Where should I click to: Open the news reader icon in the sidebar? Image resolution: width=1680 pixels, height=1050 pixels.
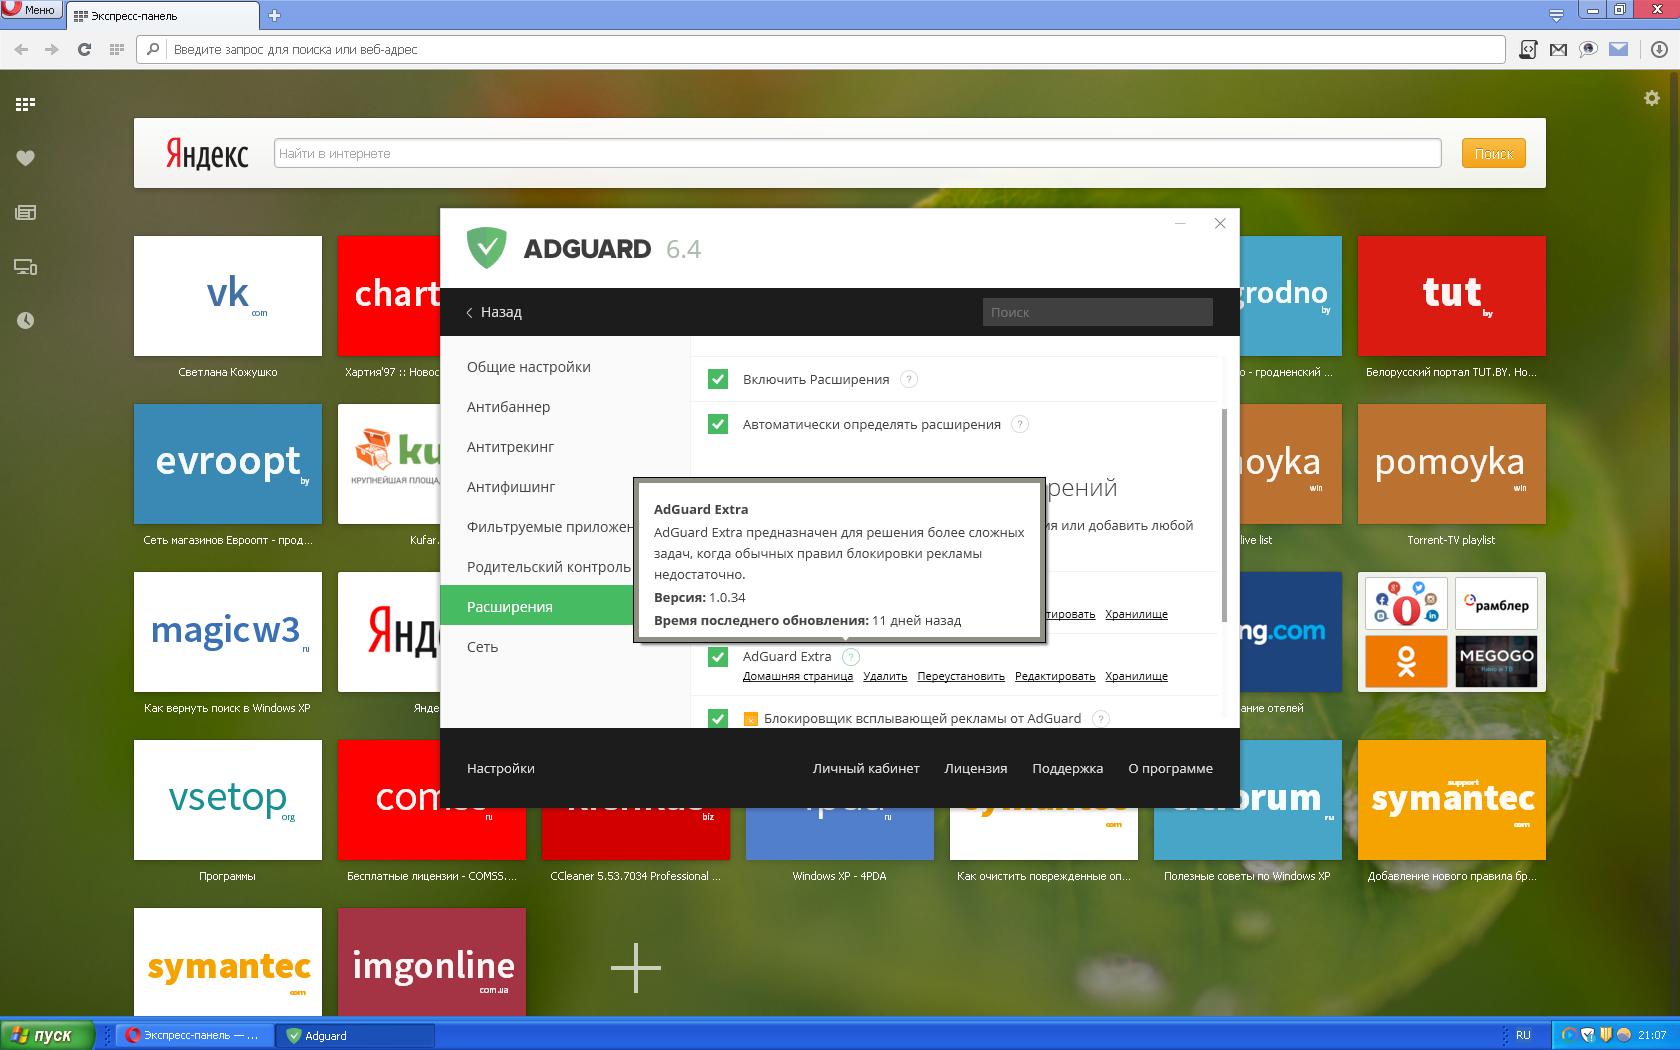25,212
